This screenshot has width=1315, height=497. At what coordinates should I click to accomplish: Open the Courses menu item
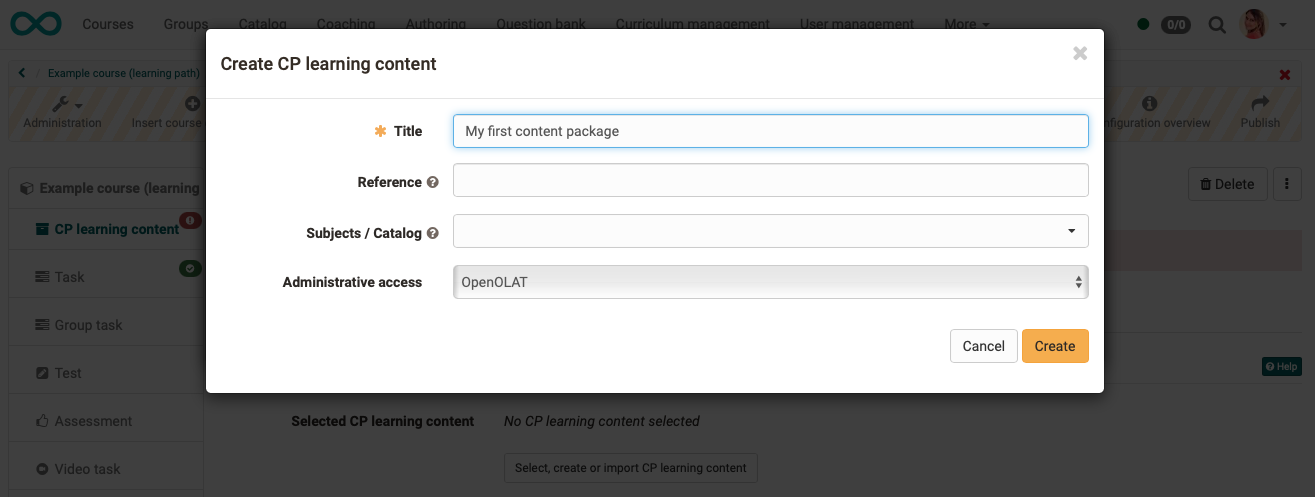coord(108,24)
